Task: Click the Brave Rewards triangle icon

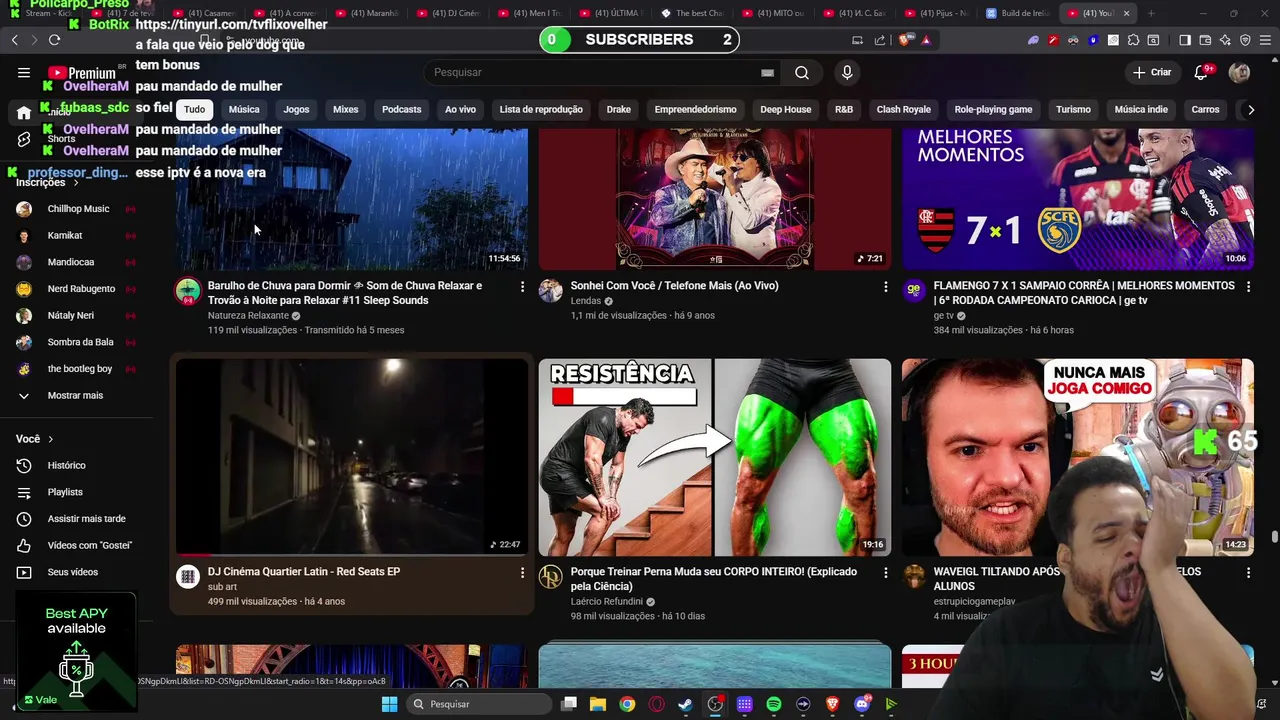Action: point(927,40)
